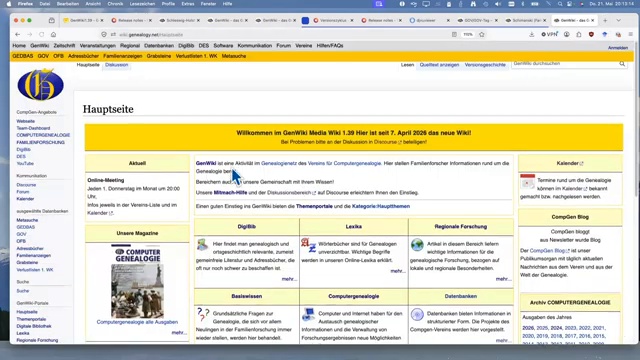The width and height of the screenshot is (640, 360).
Task: Bookmark the page with the star icon
Action: point(482,35)
